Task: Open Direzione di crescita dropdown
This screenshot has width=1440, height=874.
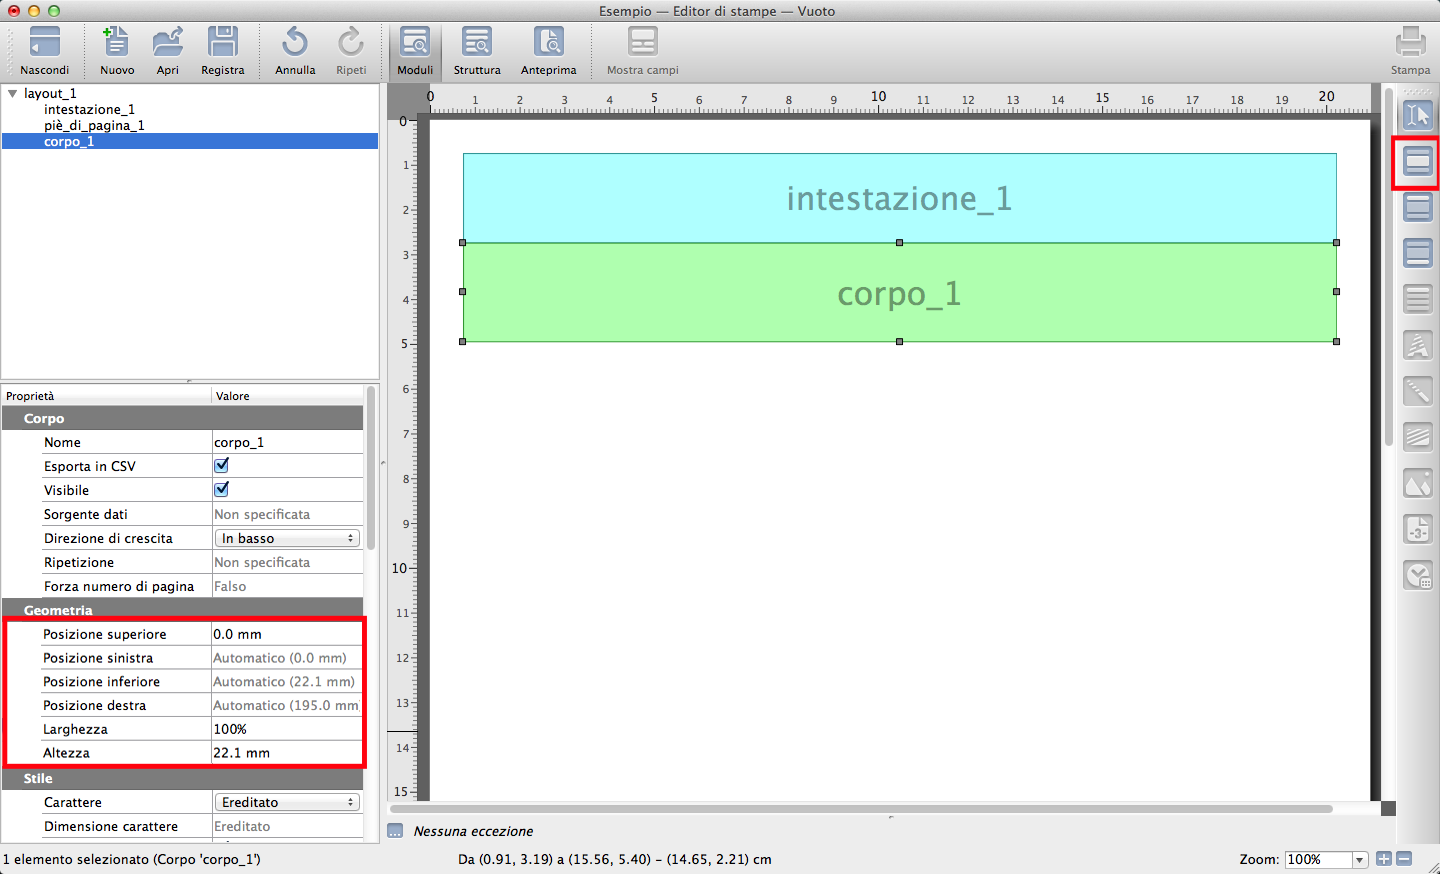Action: [287, 538]
